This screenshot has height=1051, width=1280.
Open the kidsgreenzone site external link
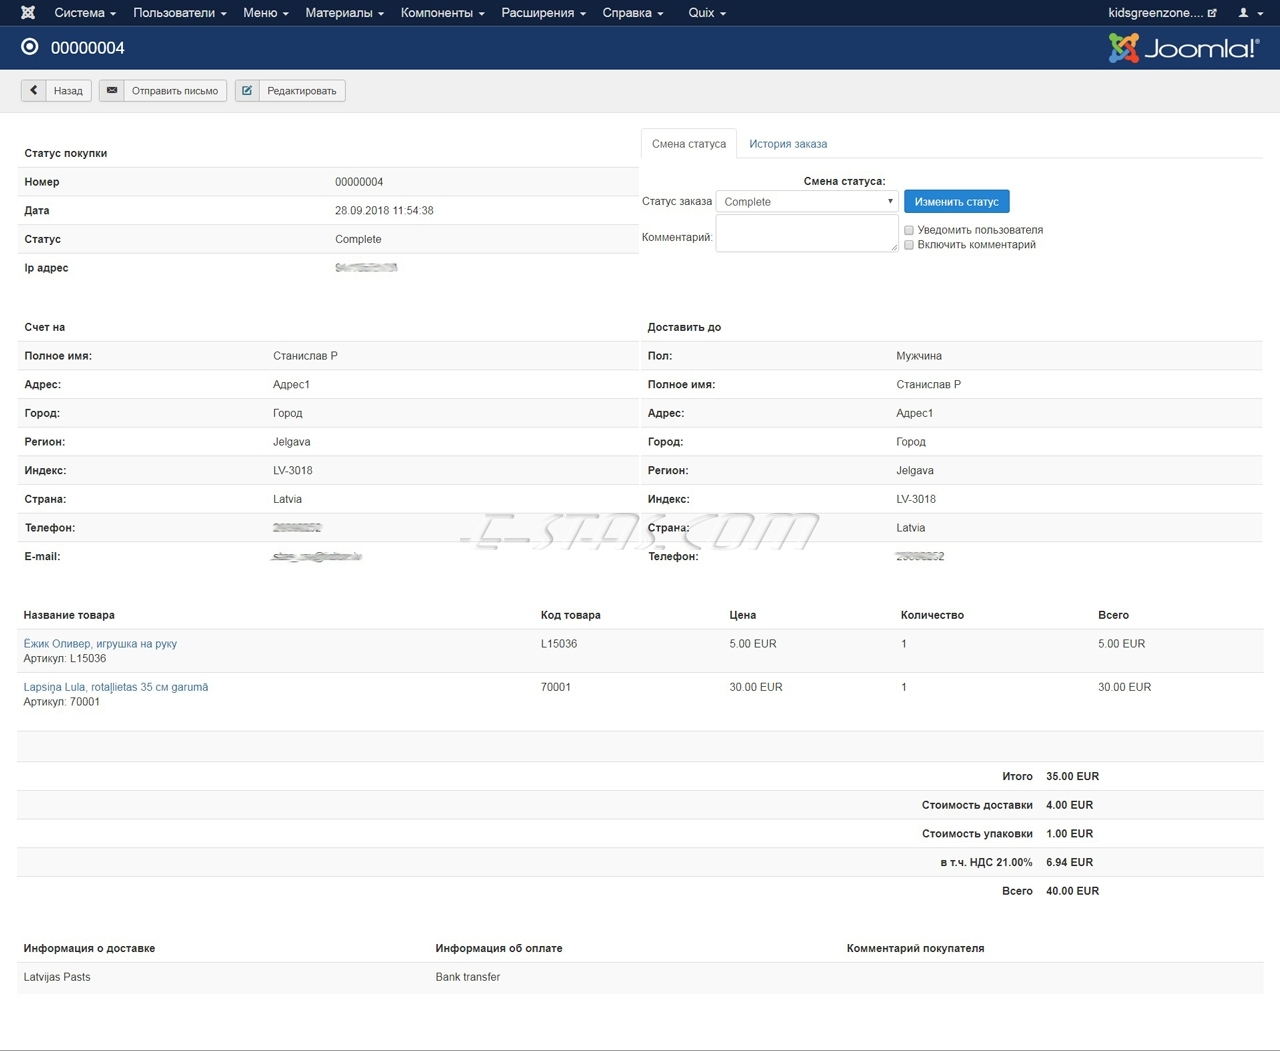[1162, 13]
